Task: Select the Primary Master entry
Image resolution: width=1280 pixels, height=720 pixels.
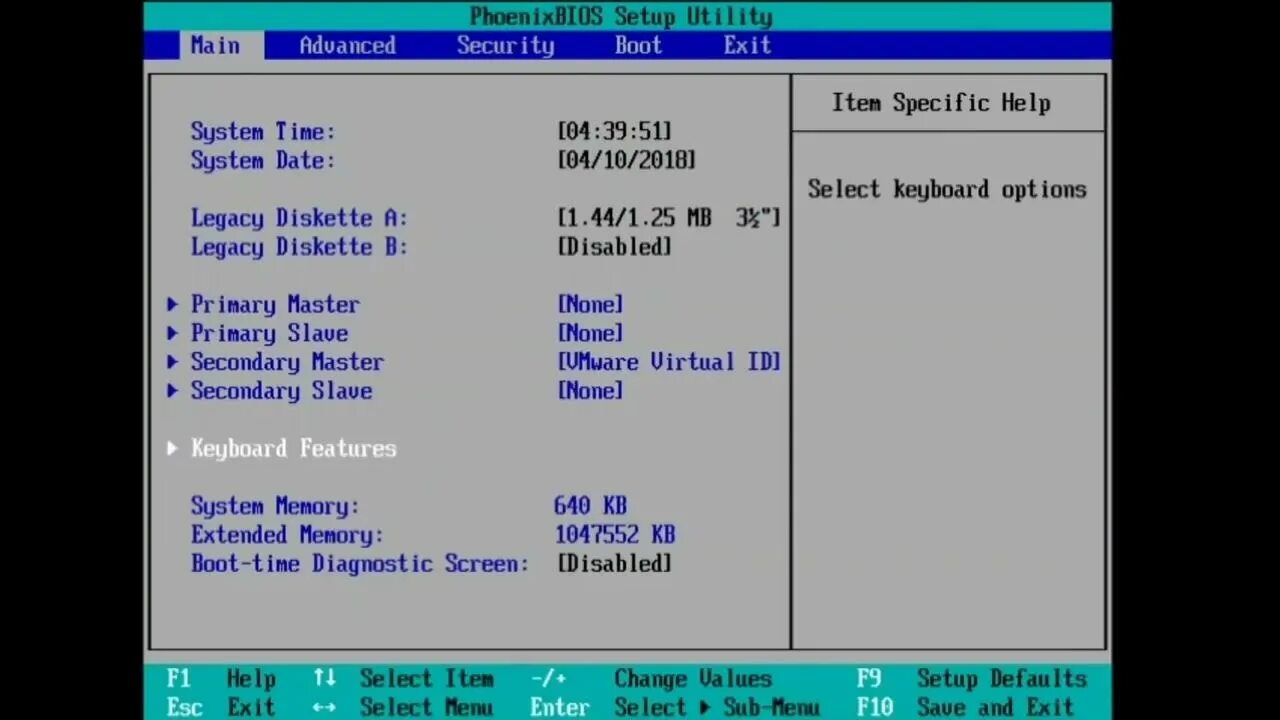Action: [x=275, y=304]
